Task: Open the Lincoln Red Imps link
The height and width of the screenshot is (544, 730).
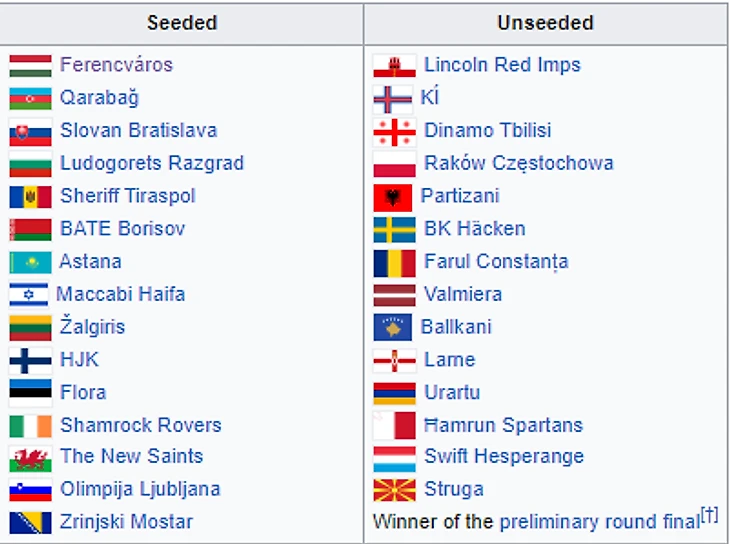Action: [x=502, y=65]
